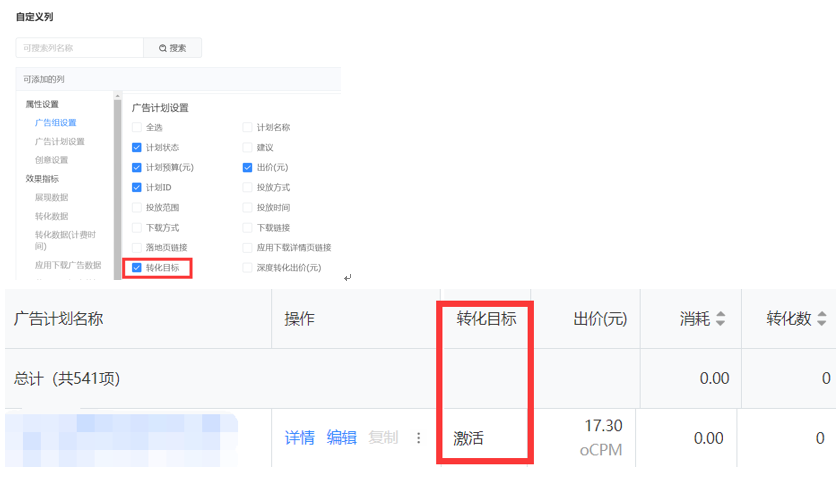Click the 编辑 edit link

(341, 438)
